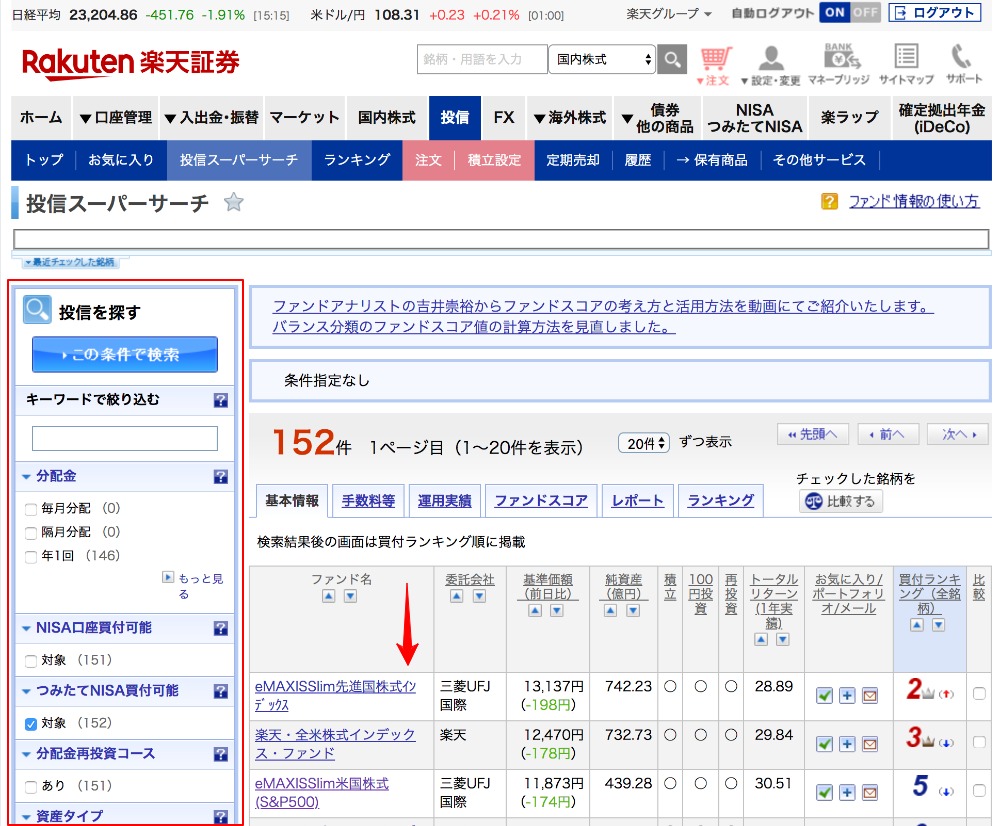This screenshot has height=826, width=1000.
Task: Click the Rakuten 楽天証券 logo
Action: [130, 63]
